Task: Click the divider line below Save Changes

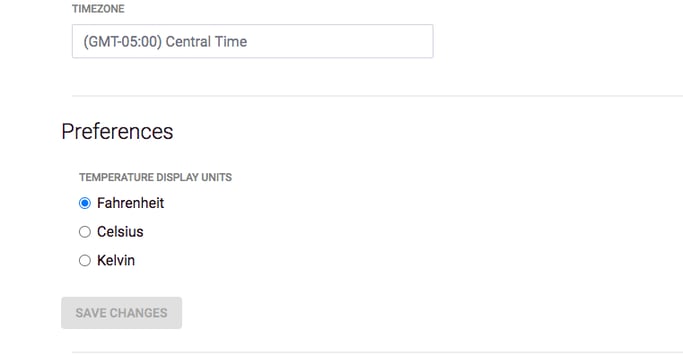Action: [x=377, y=352]
